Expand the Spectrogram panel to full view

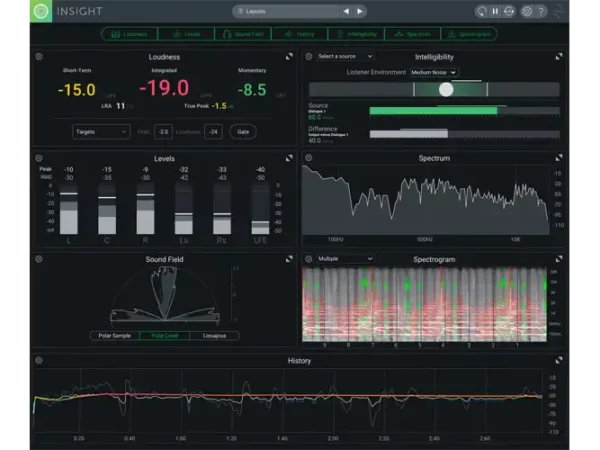[x=559, y=259]
